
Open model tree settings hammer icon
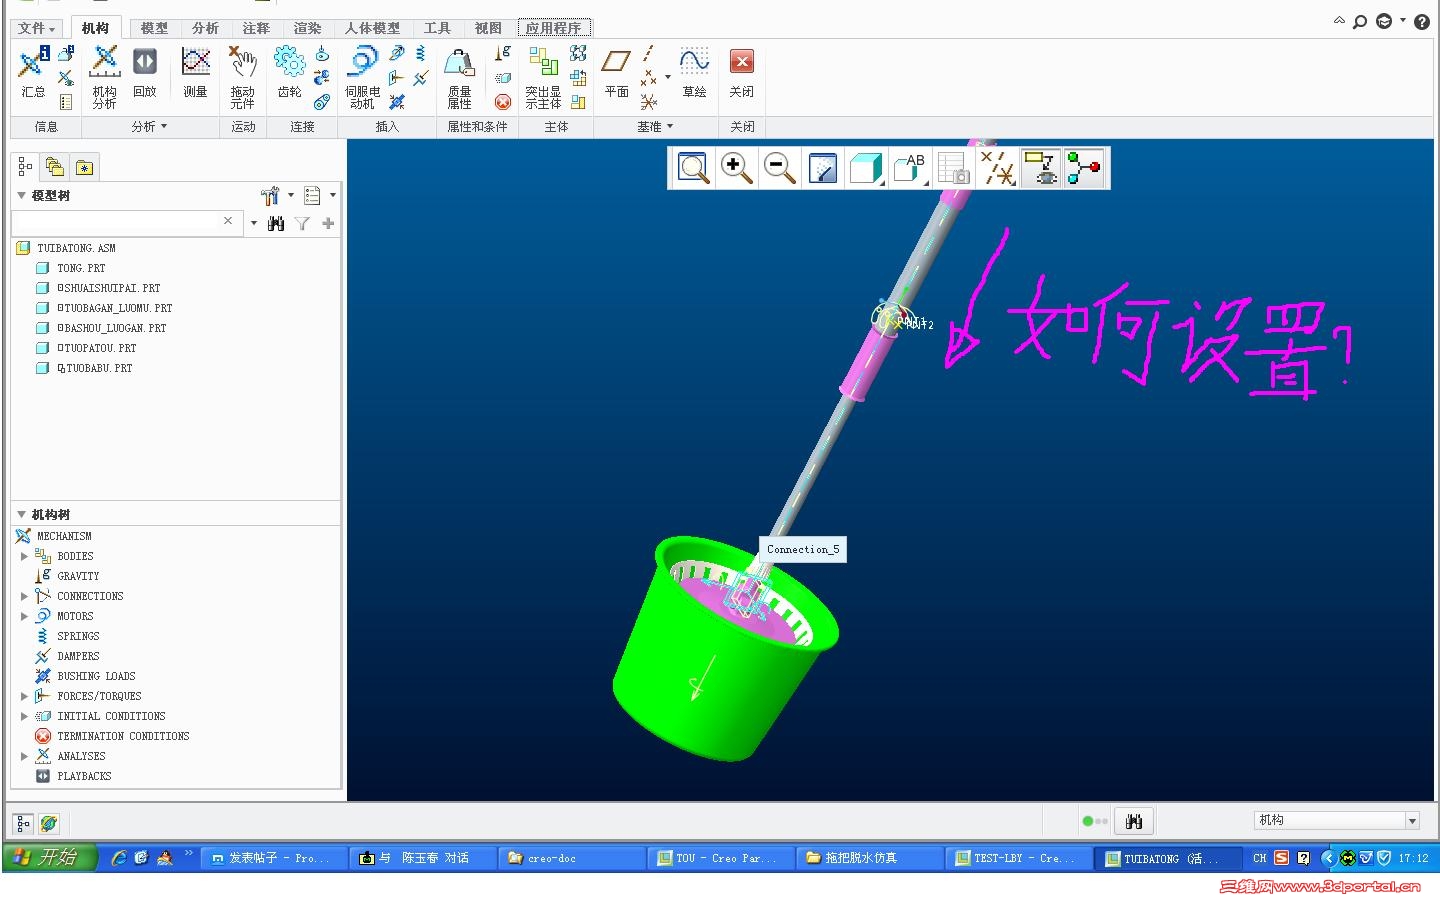271,195
